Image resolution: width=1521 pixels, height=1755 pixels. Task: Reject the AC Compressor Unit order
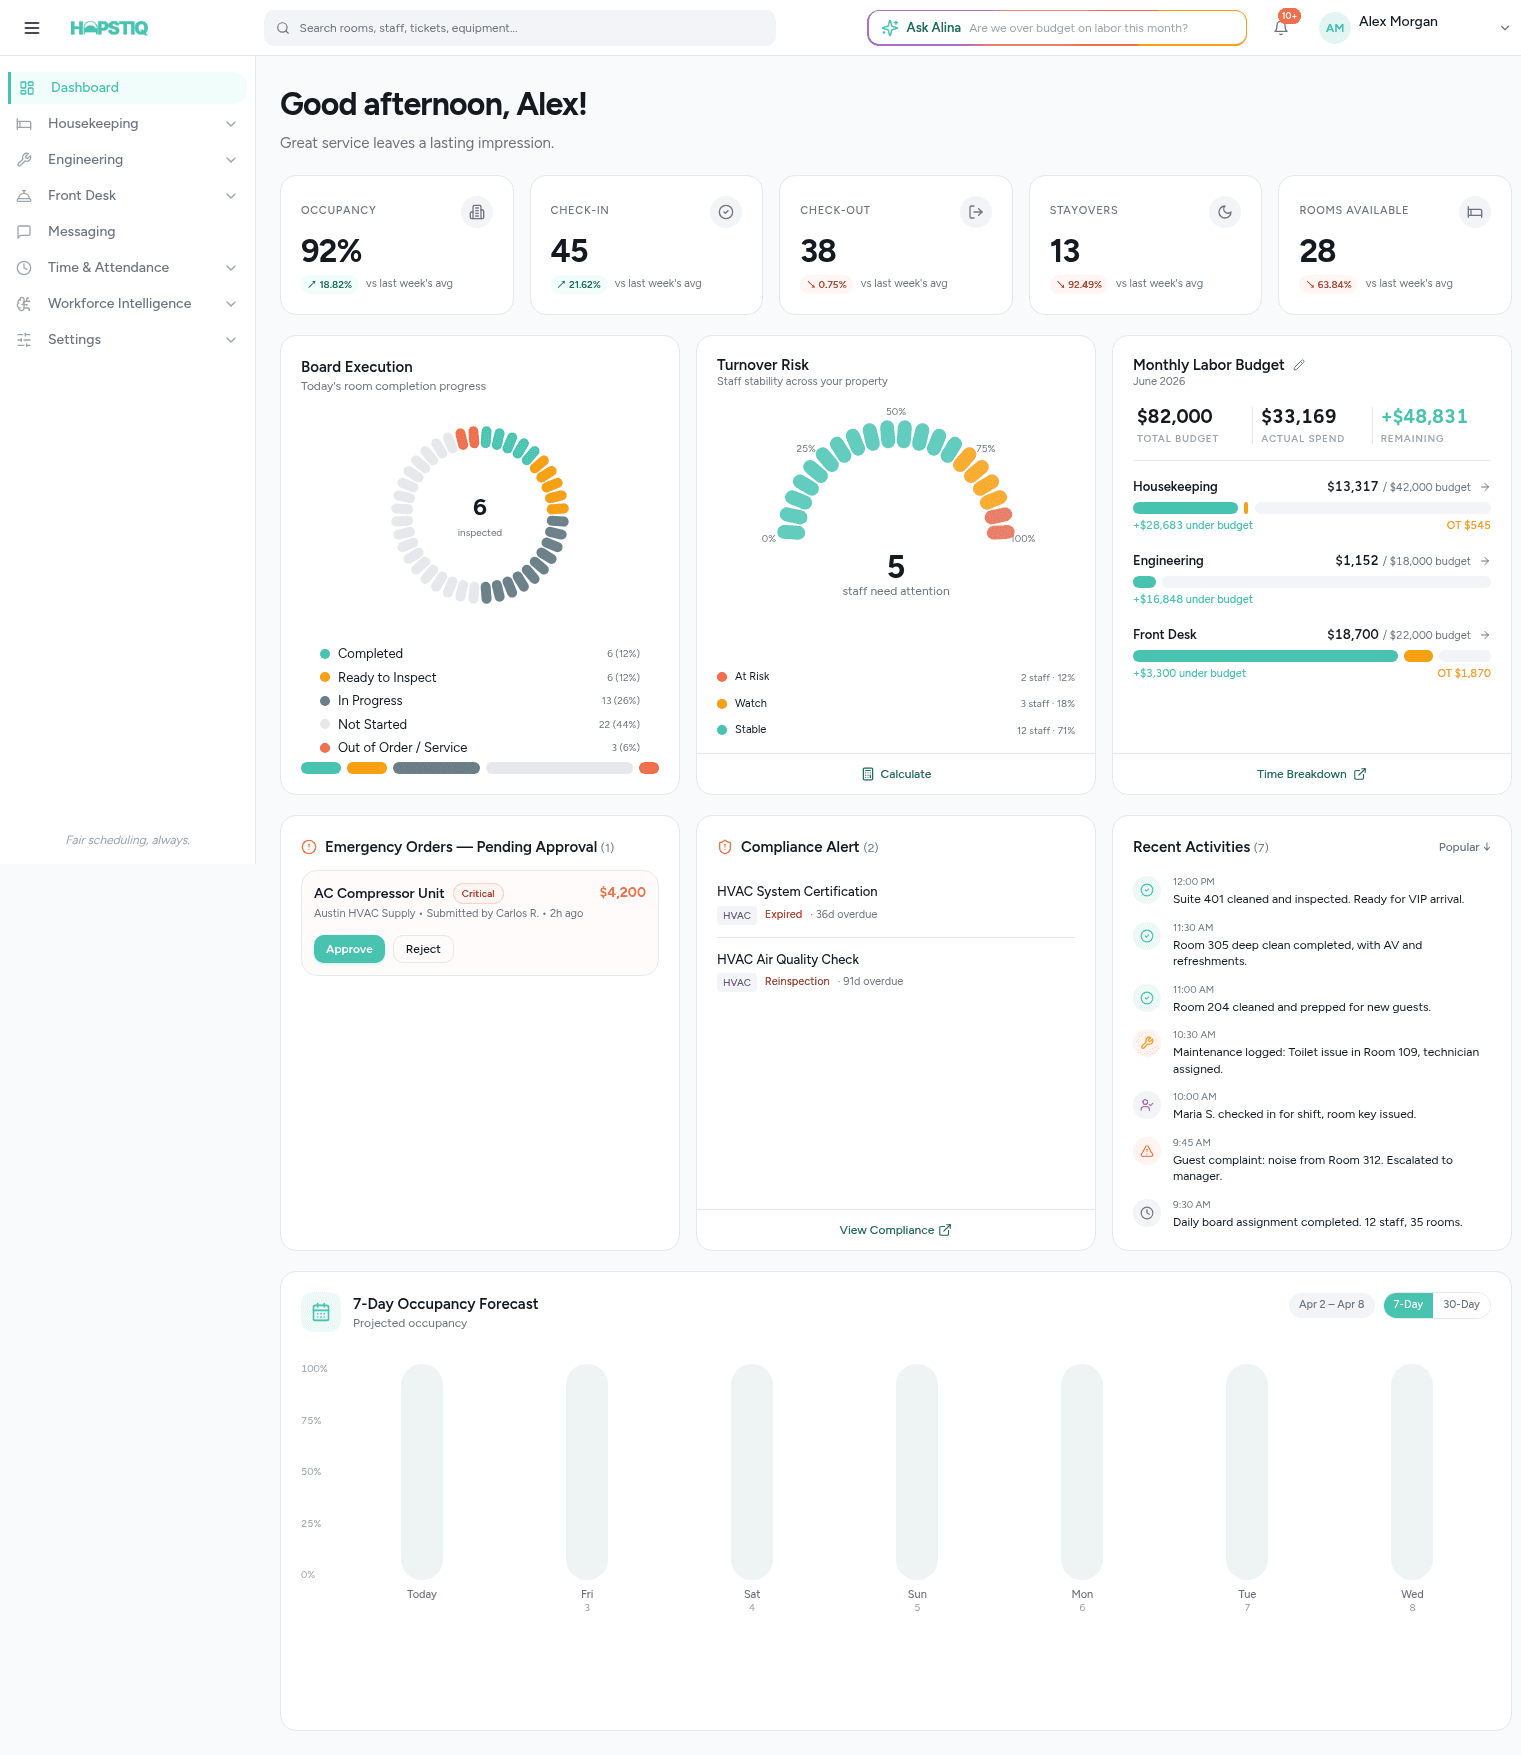pos(423,949)
